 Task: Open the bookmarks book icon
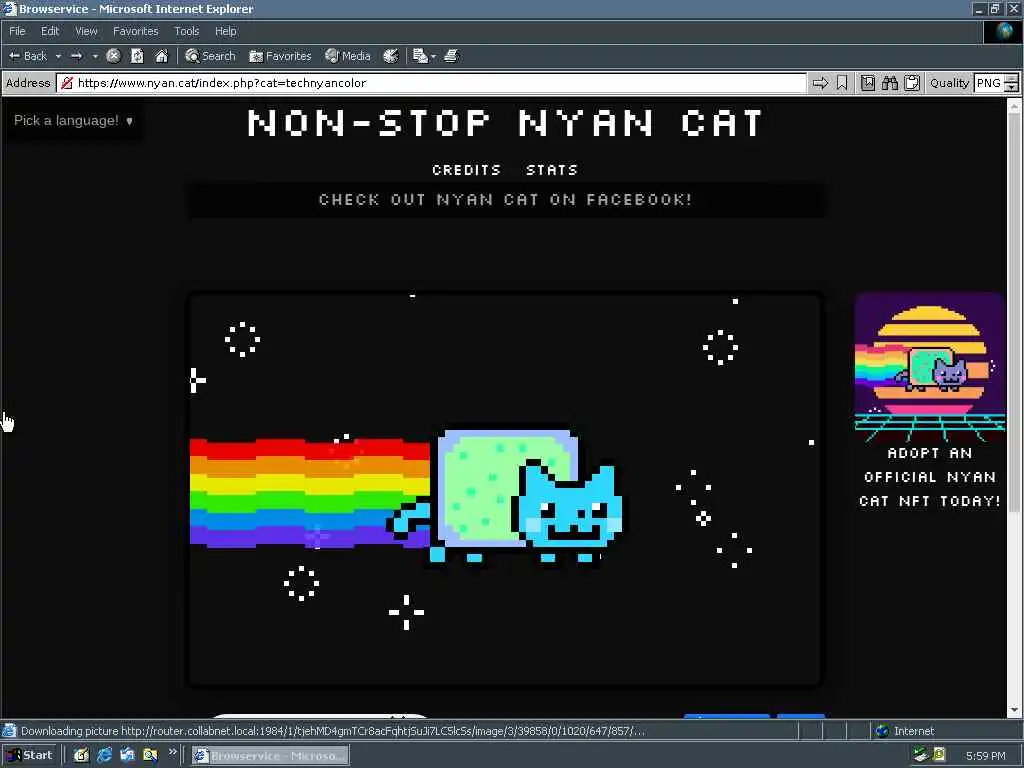(868, 83)
